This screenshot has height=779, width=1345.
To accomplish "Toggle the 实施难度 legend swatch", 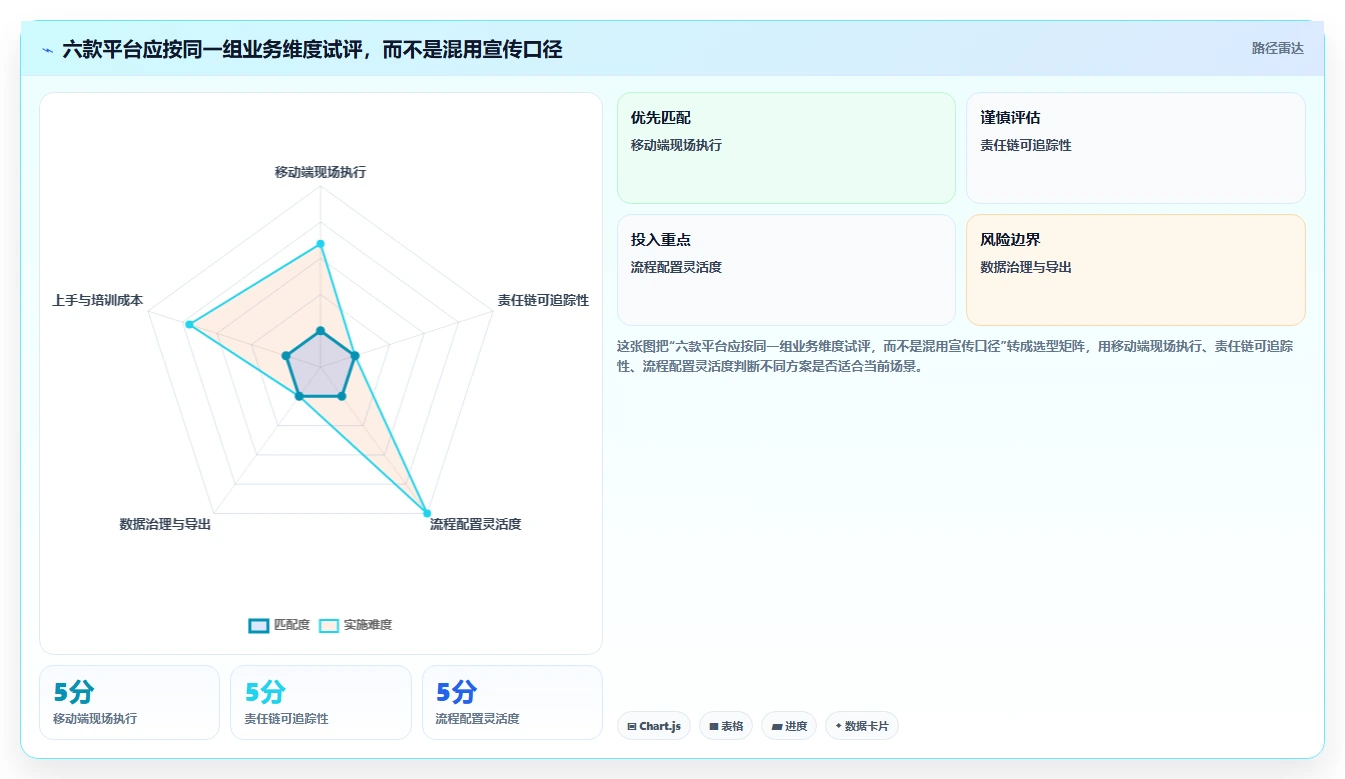I will click(x=329, y=625).
